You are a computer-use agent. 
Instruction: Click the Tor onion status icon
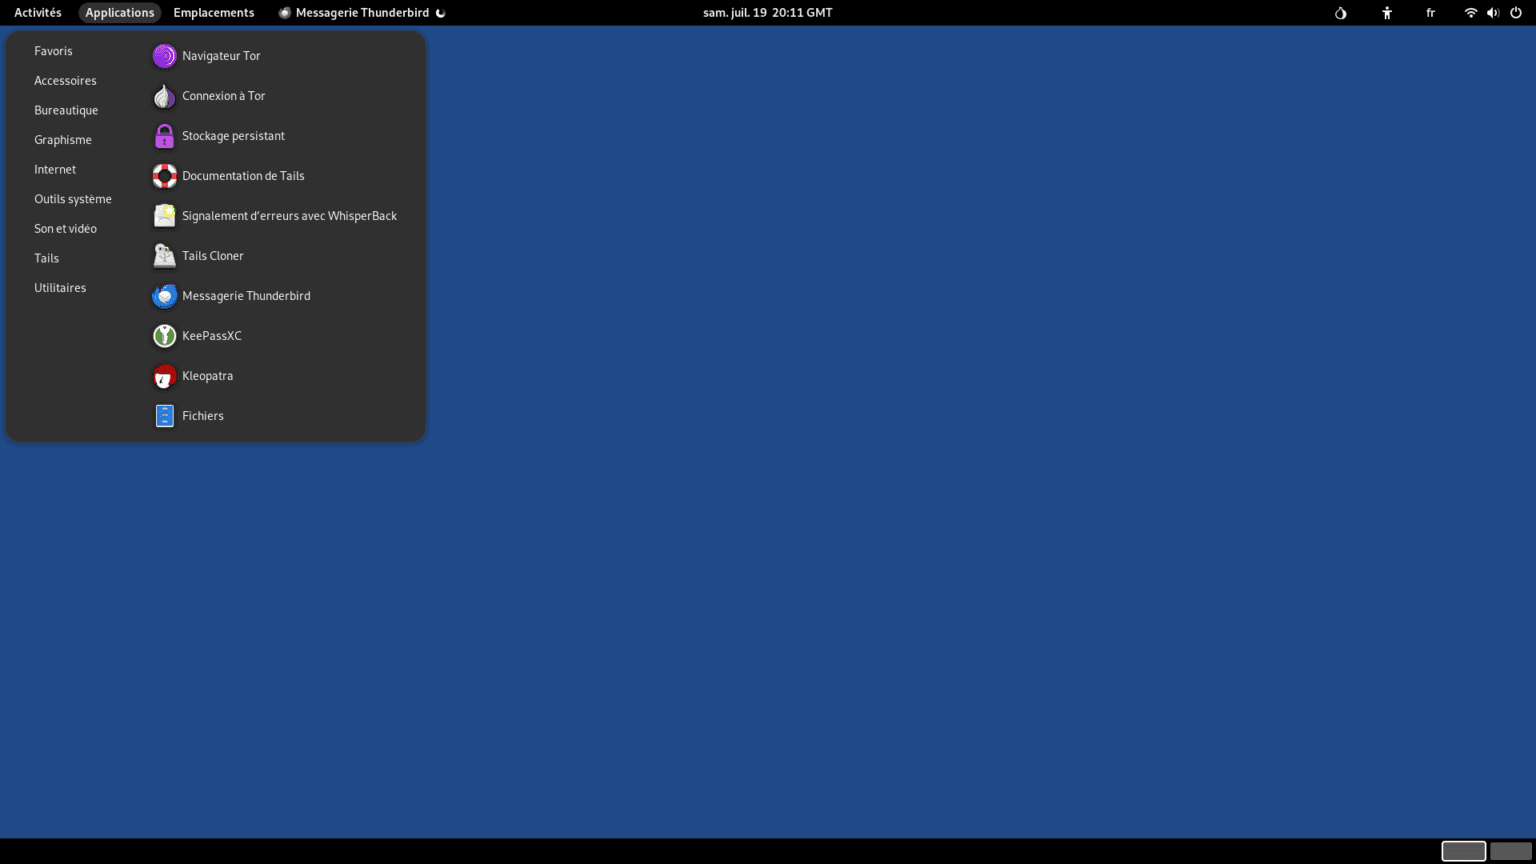coord(1339,13)
